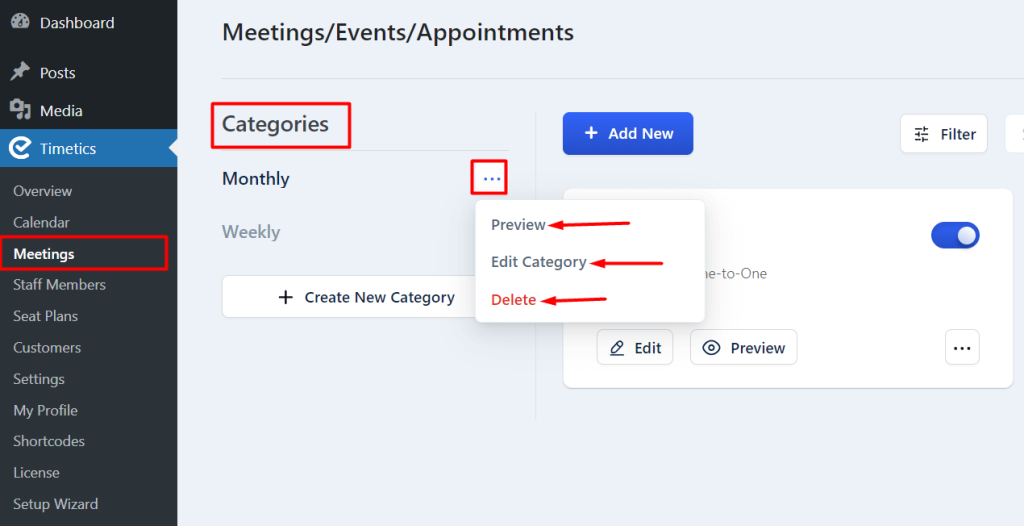Go to Seat Plans in sidebar

coord(46,316)
